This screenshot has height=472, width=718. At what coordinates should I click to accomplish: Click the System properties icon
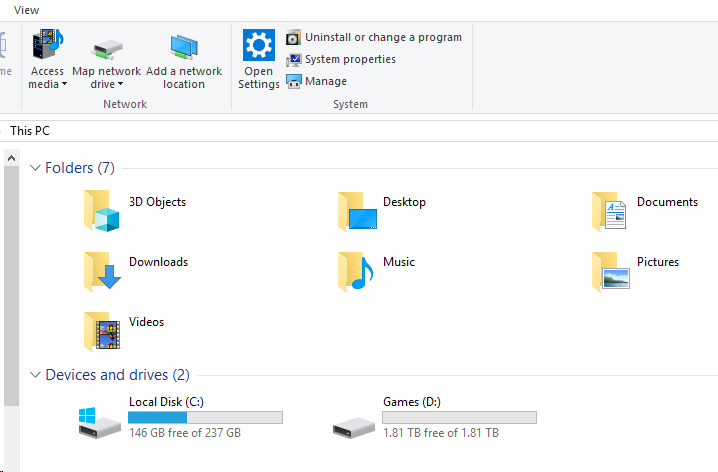point(294,60)
